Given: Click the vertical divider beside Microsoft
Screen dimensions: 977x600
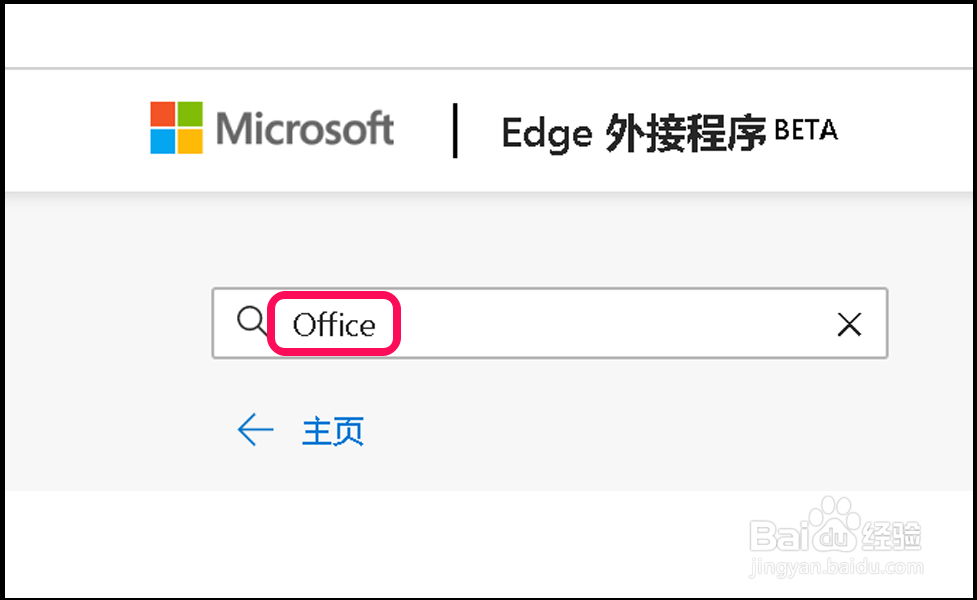Looking at the screenshot, I should tap(455, 130).
